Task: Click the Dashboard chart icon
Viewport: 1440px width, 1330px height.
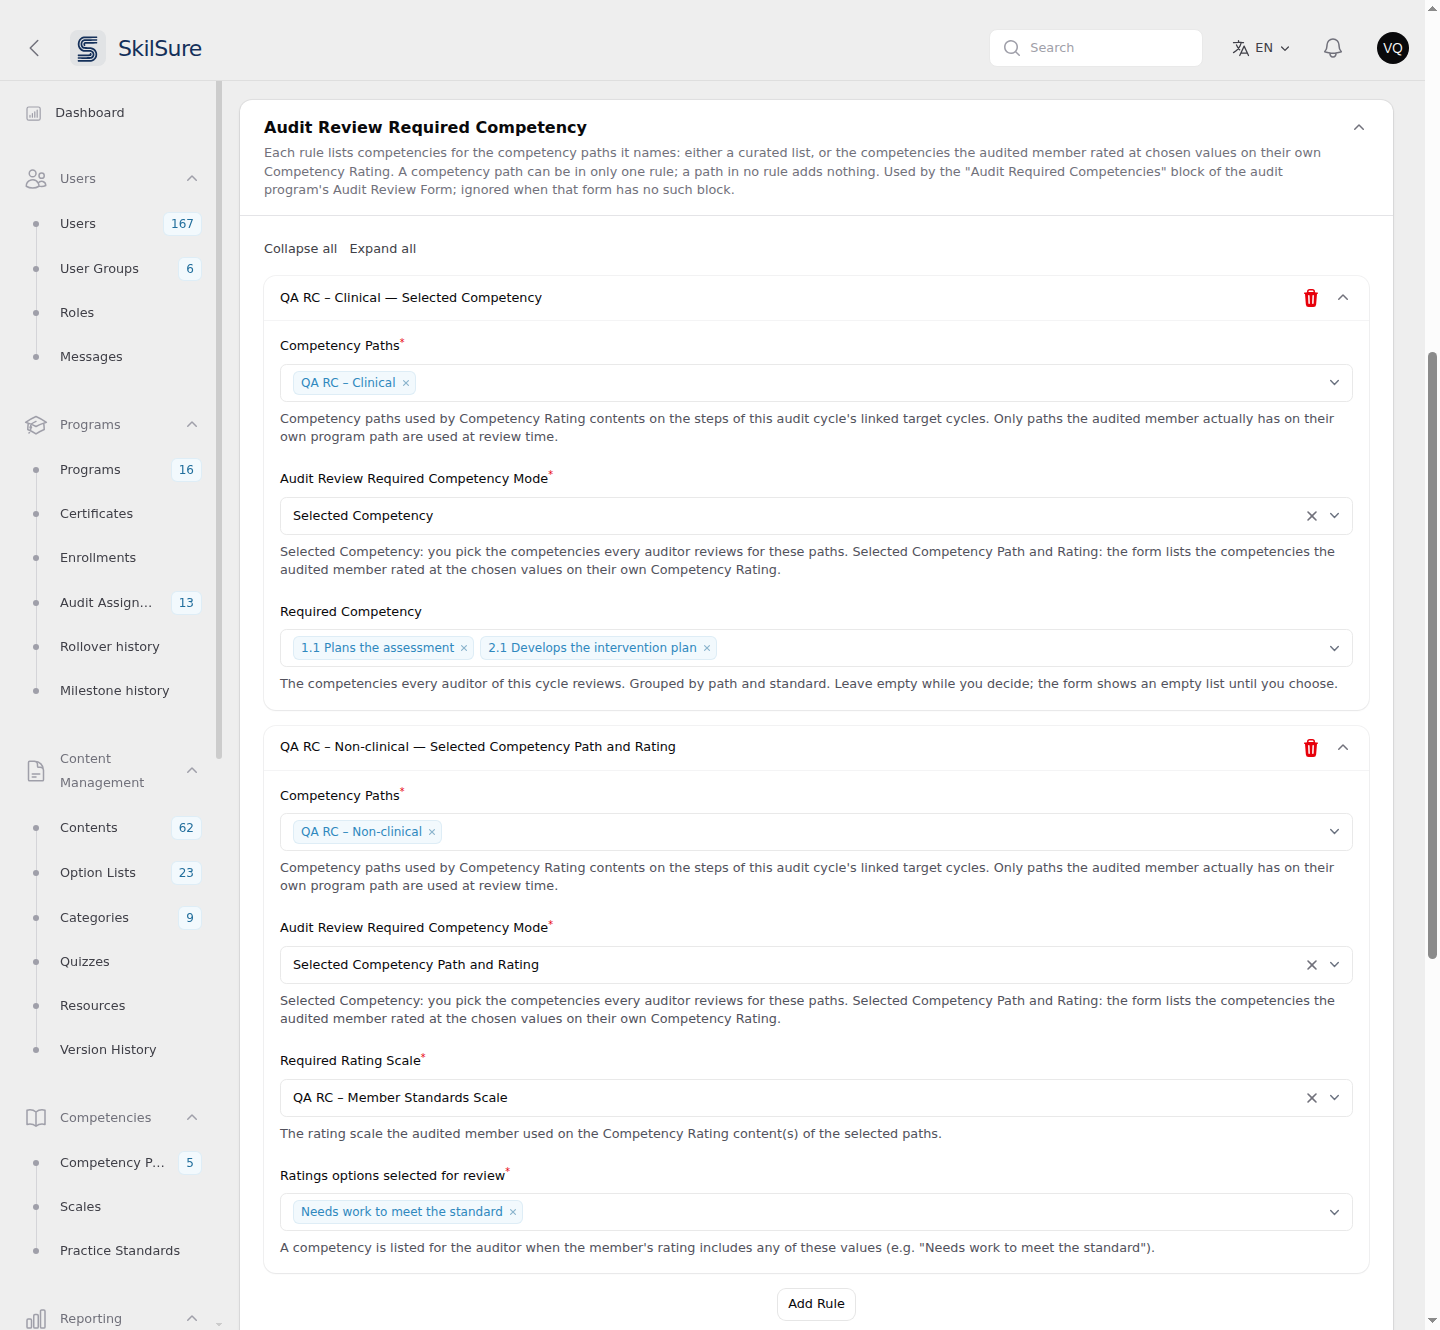Action: [x=34, y=113]
